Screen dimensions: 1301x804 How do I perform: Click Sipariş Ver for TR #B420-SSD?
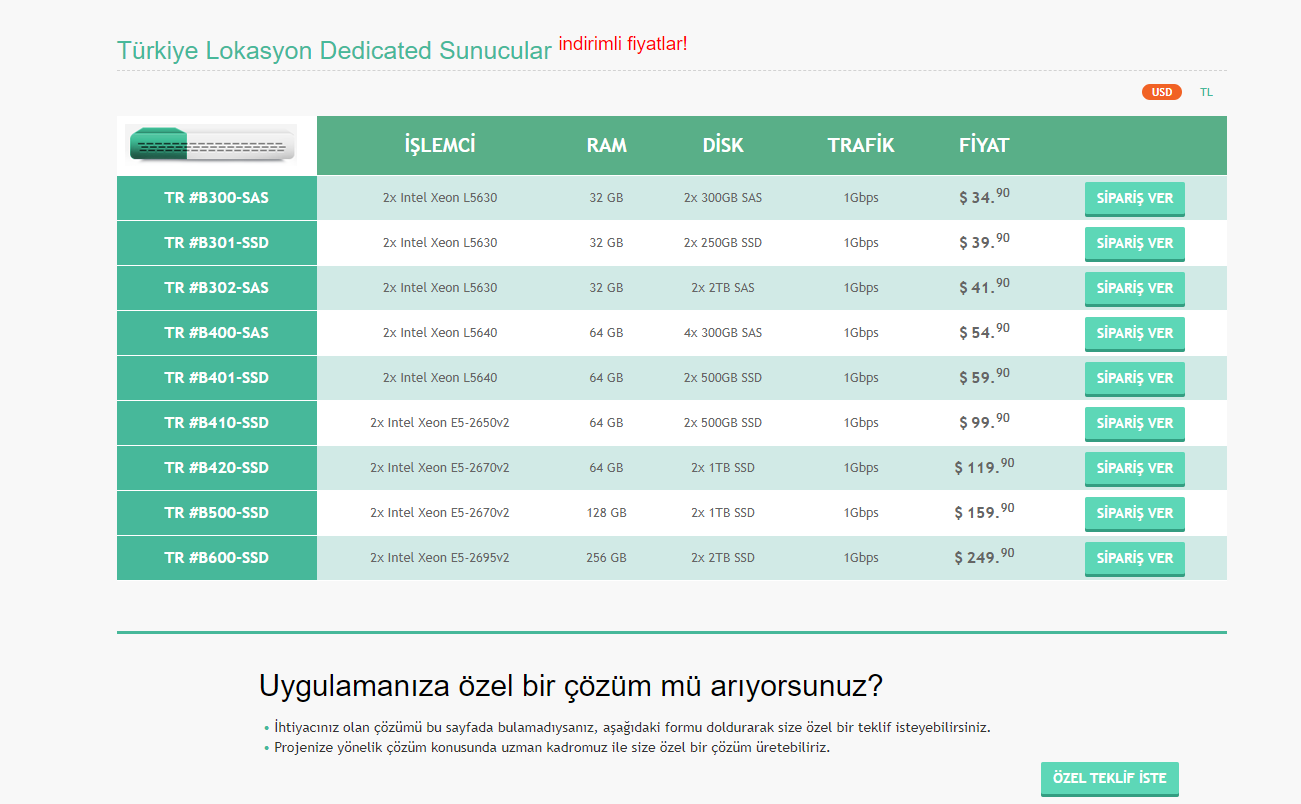[x=1135, y=469]
